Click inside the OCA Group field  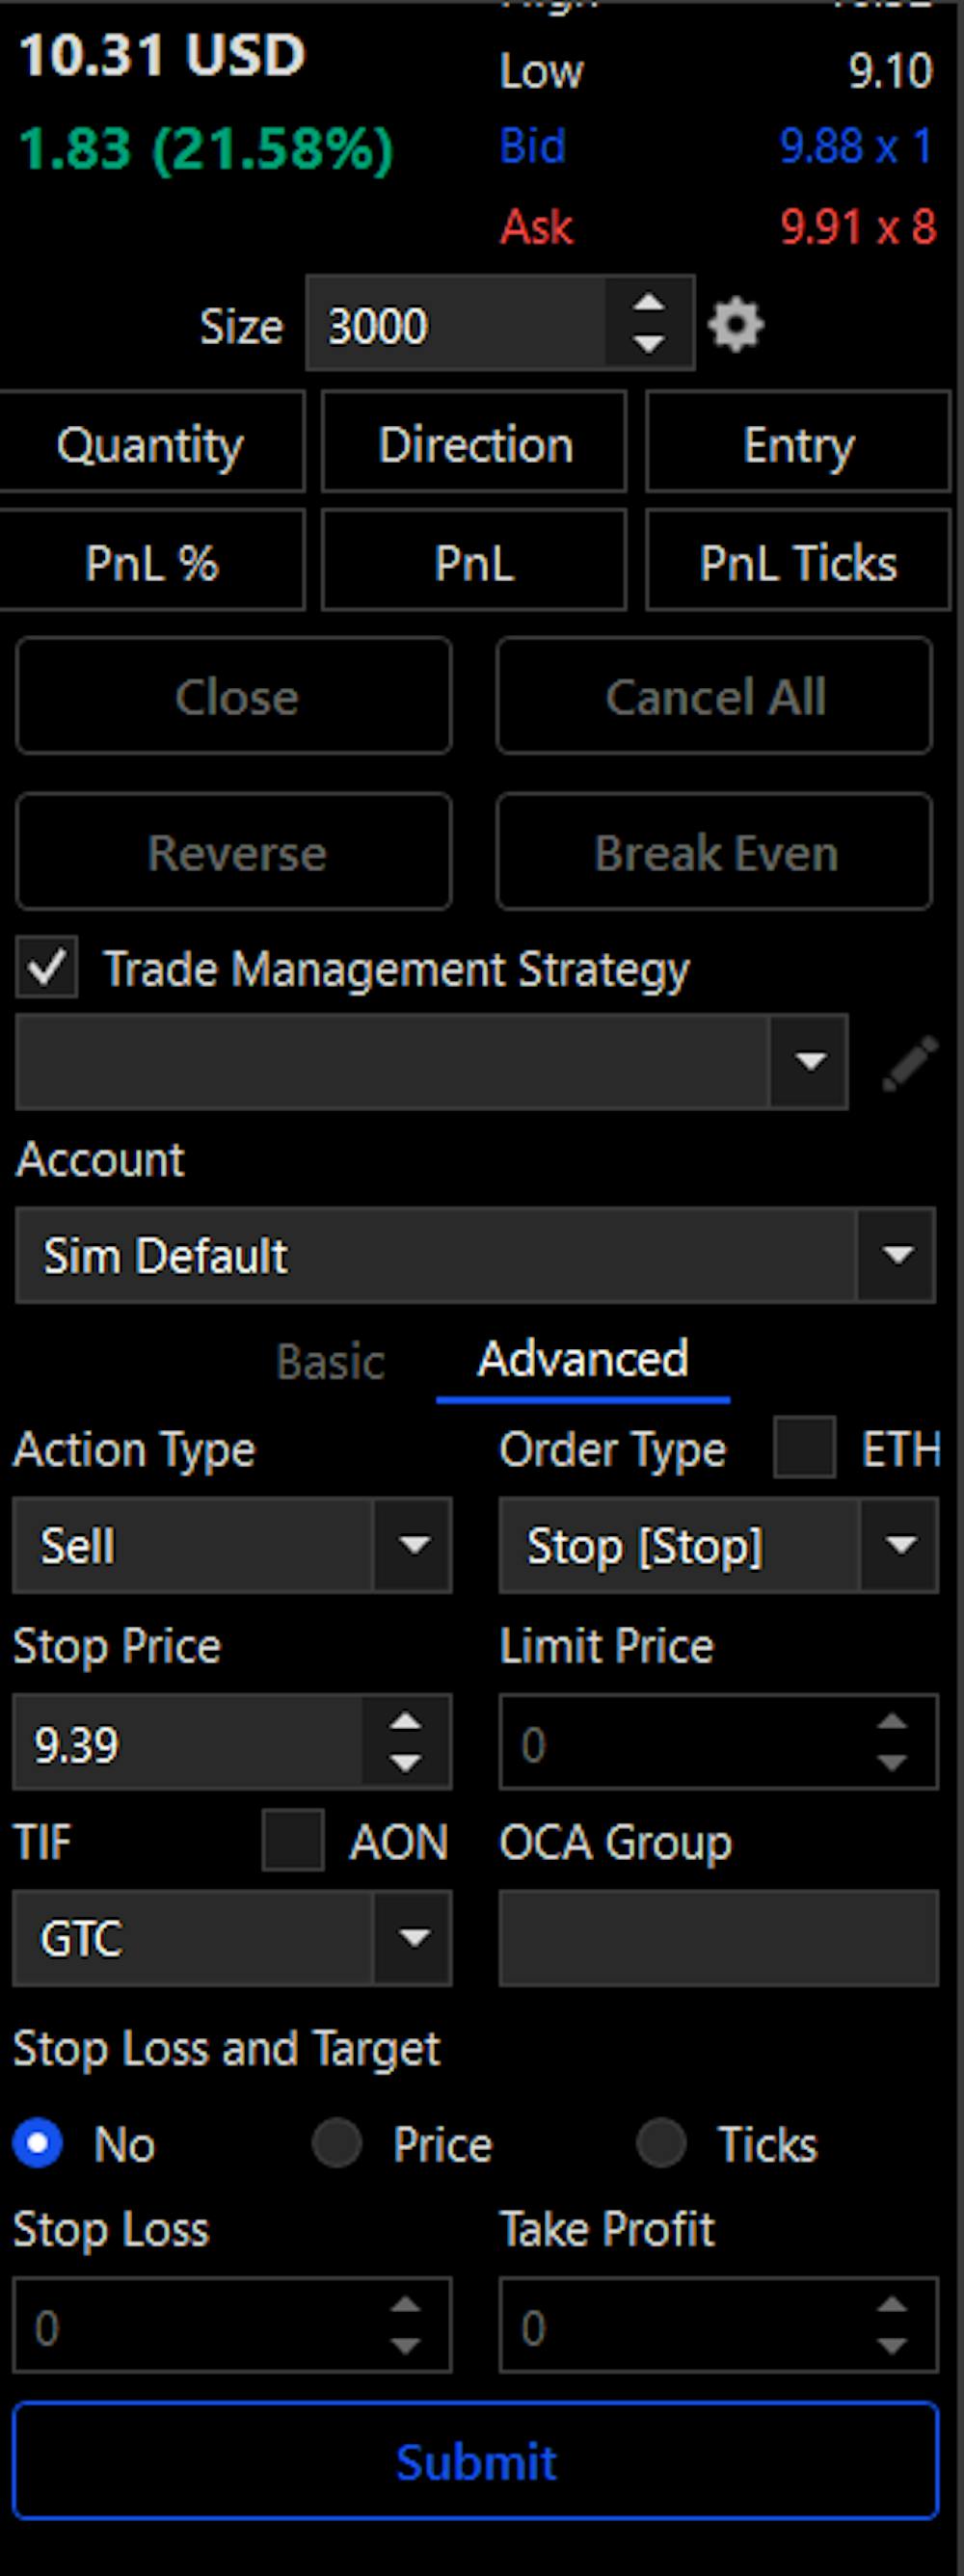(x=716, y=1938)
